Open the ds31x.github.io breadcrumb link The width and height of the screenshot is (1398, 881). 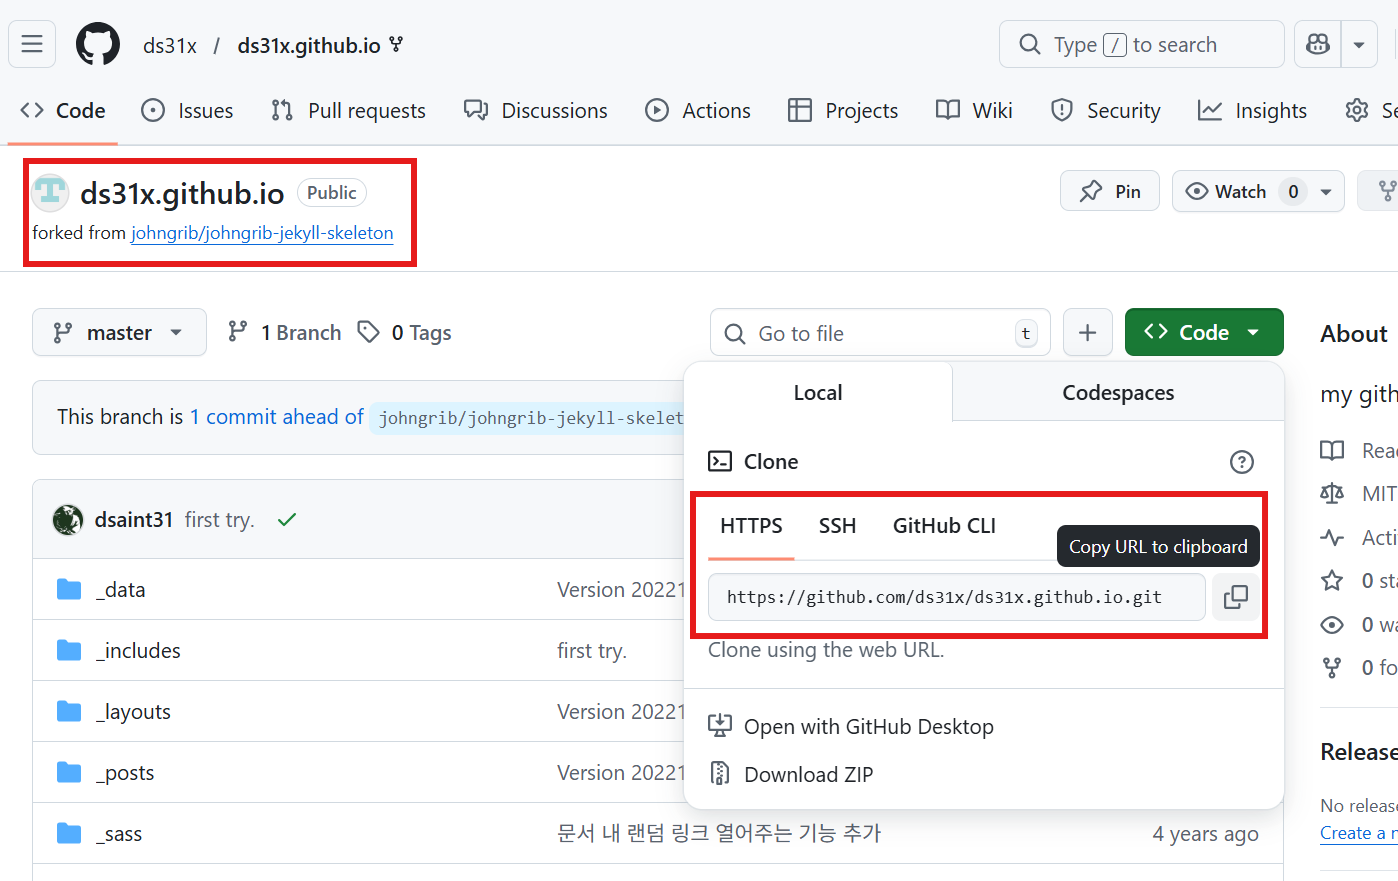(309, 45)
